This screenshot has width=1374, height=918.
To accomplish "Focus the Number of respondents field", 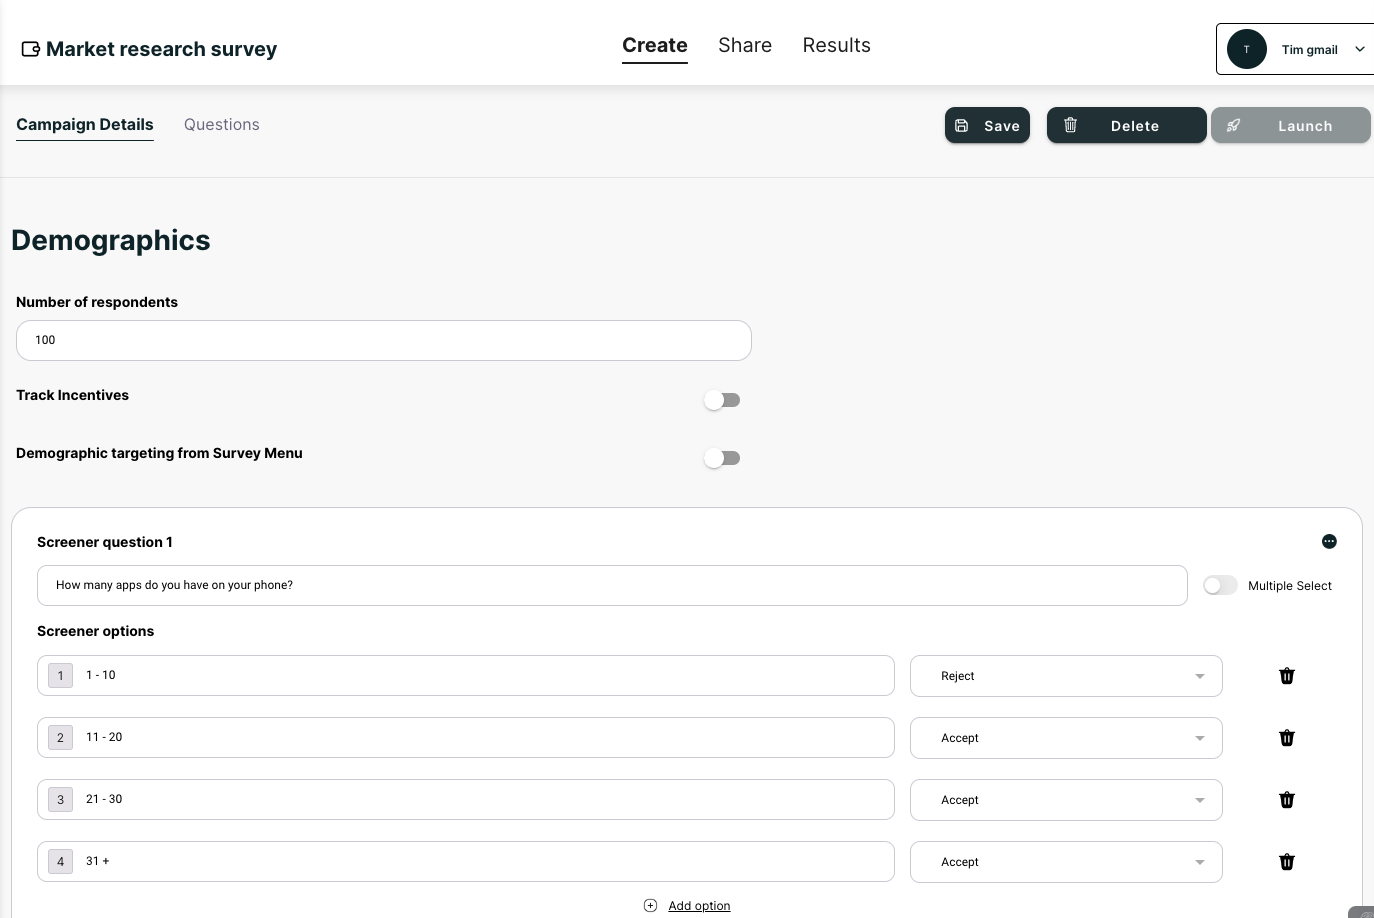I will (x=384, y=341).
